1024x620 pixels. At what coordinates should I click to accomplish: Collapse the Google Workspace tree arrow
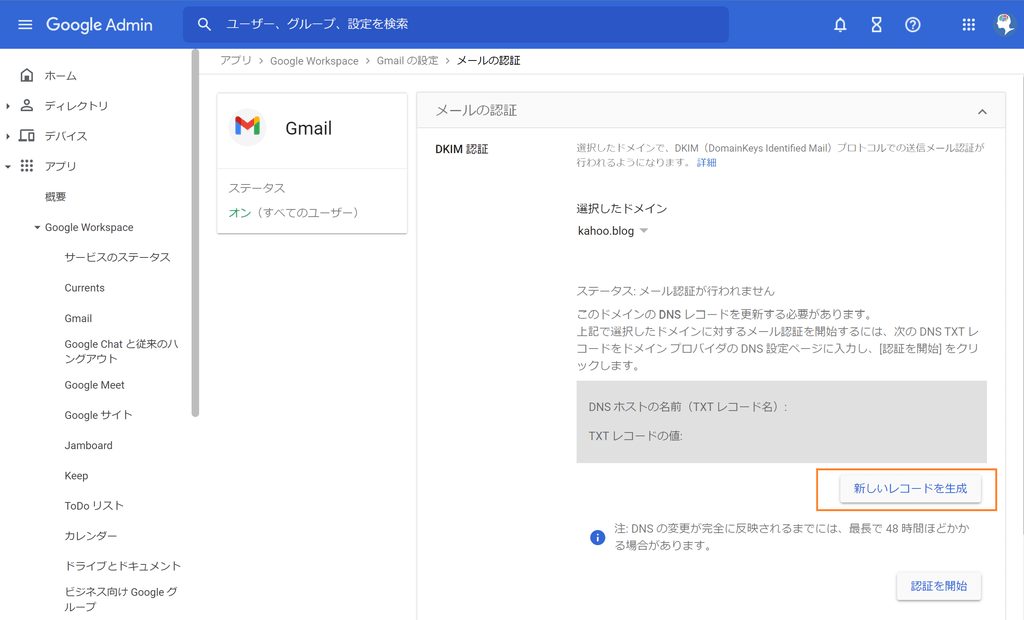coord(37,227)
